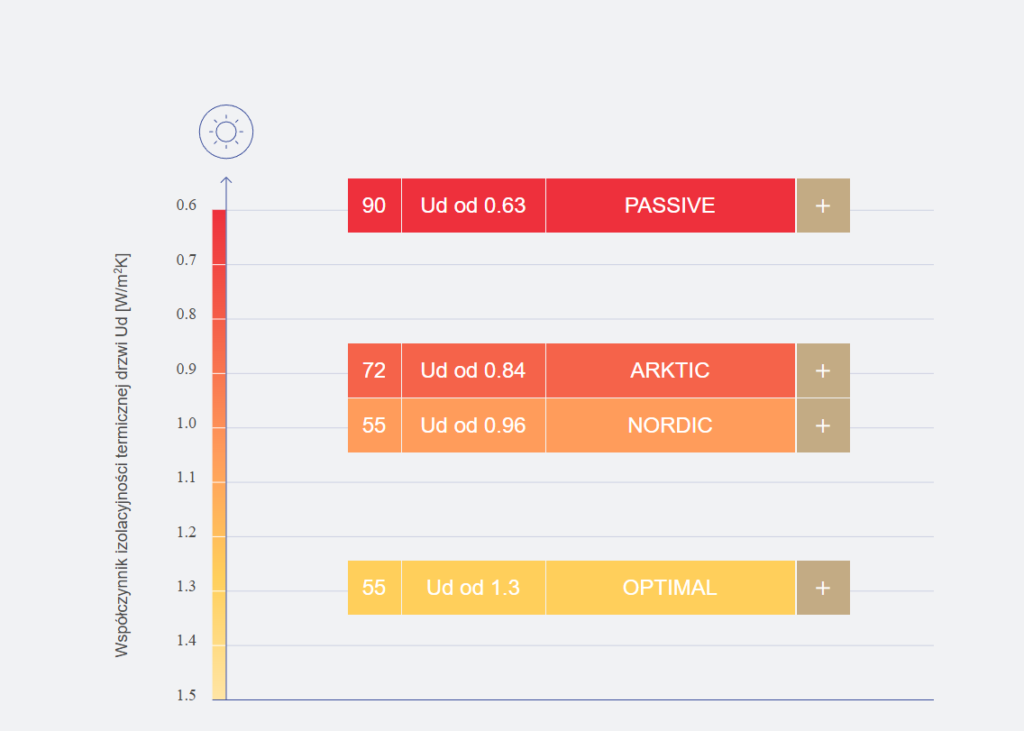1024x731 pixels.
Task: Select the NORDIC door label
Action: 670,425
